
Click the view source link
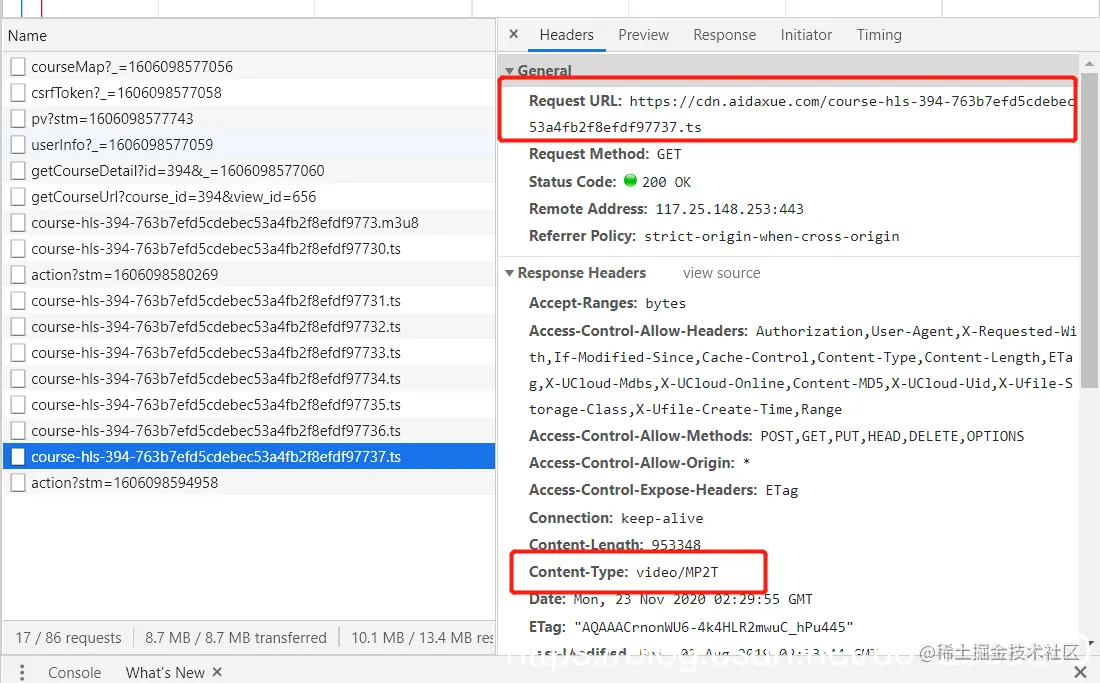pos(721,273)
